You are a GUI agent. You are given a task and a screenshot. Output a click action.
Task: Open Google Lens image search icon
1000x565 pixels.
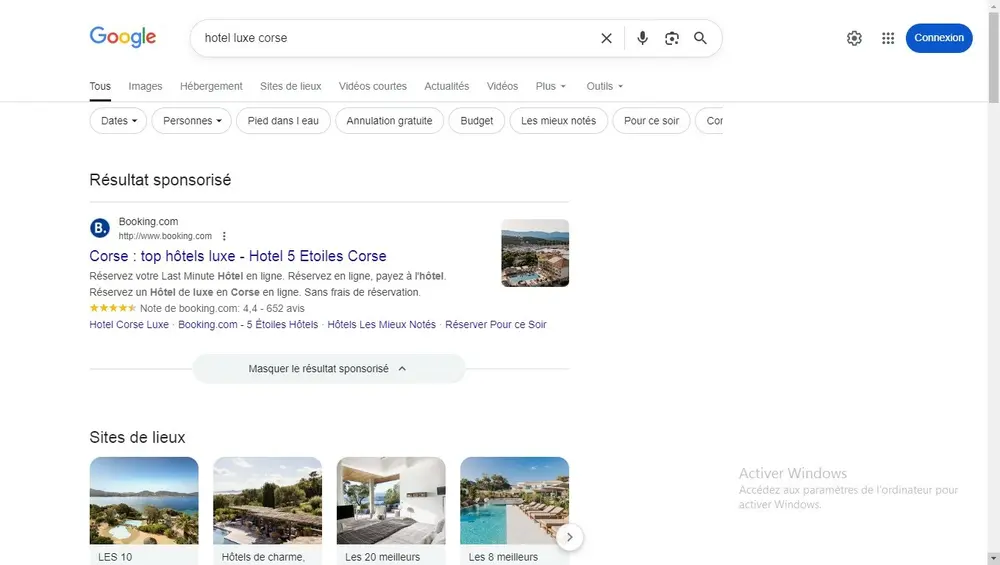point(672,38)
